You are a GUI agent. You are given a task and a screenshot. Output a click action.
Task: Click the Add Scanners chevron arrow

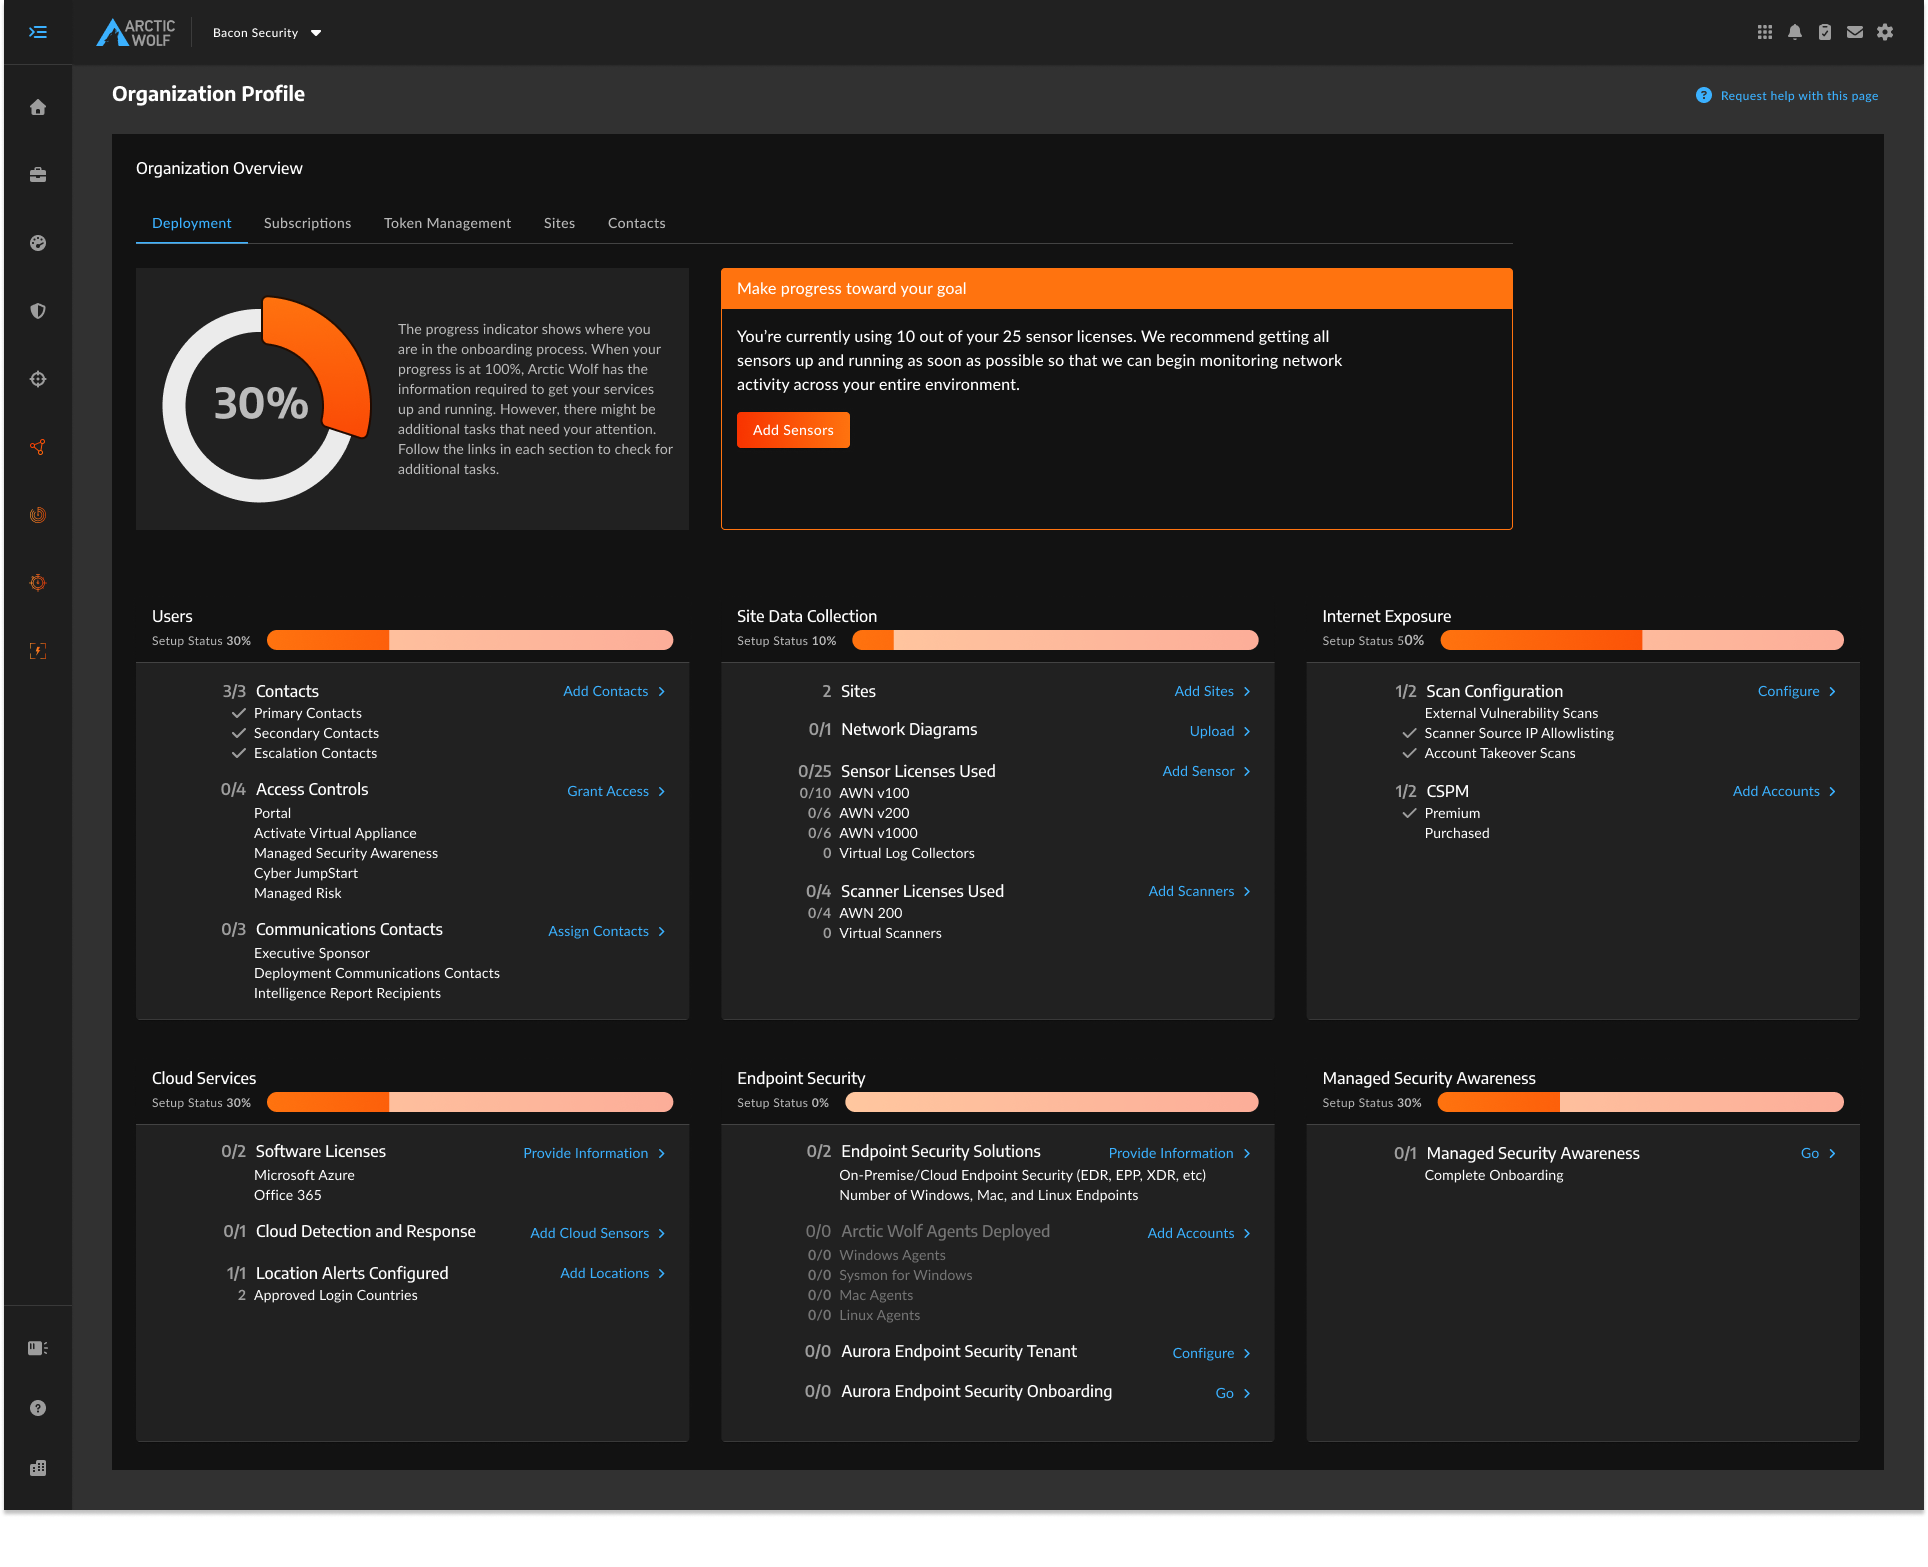pyautogui.click(x=1247, y=891)
